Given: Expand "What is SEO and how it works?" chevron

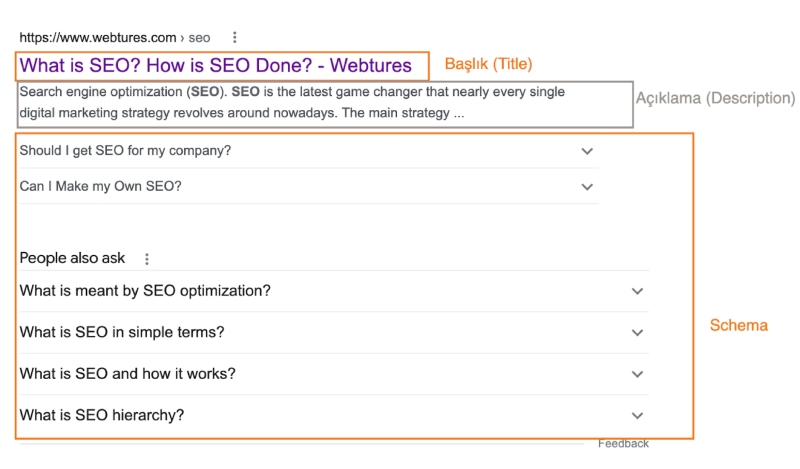Looking at the screenshot, I should [638, 374].
